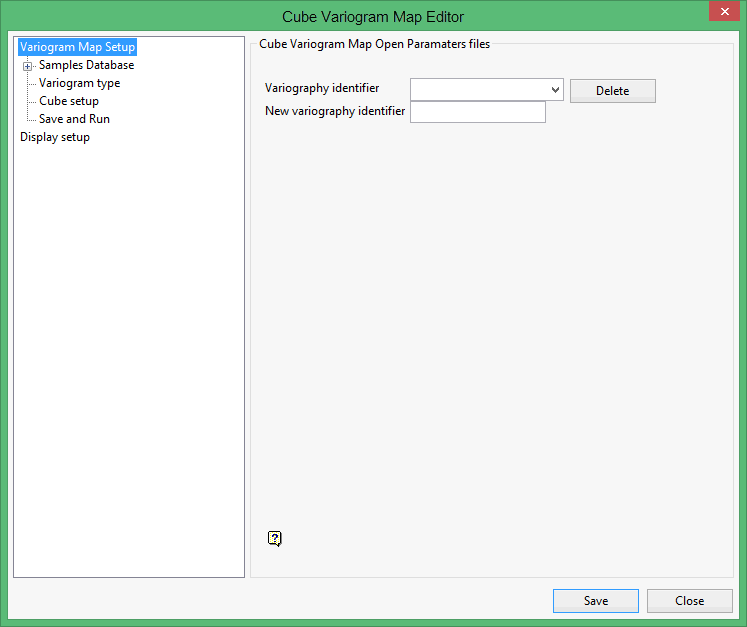Go to the Cube setup section
The image size is (747, 627).
click(69, 101)
